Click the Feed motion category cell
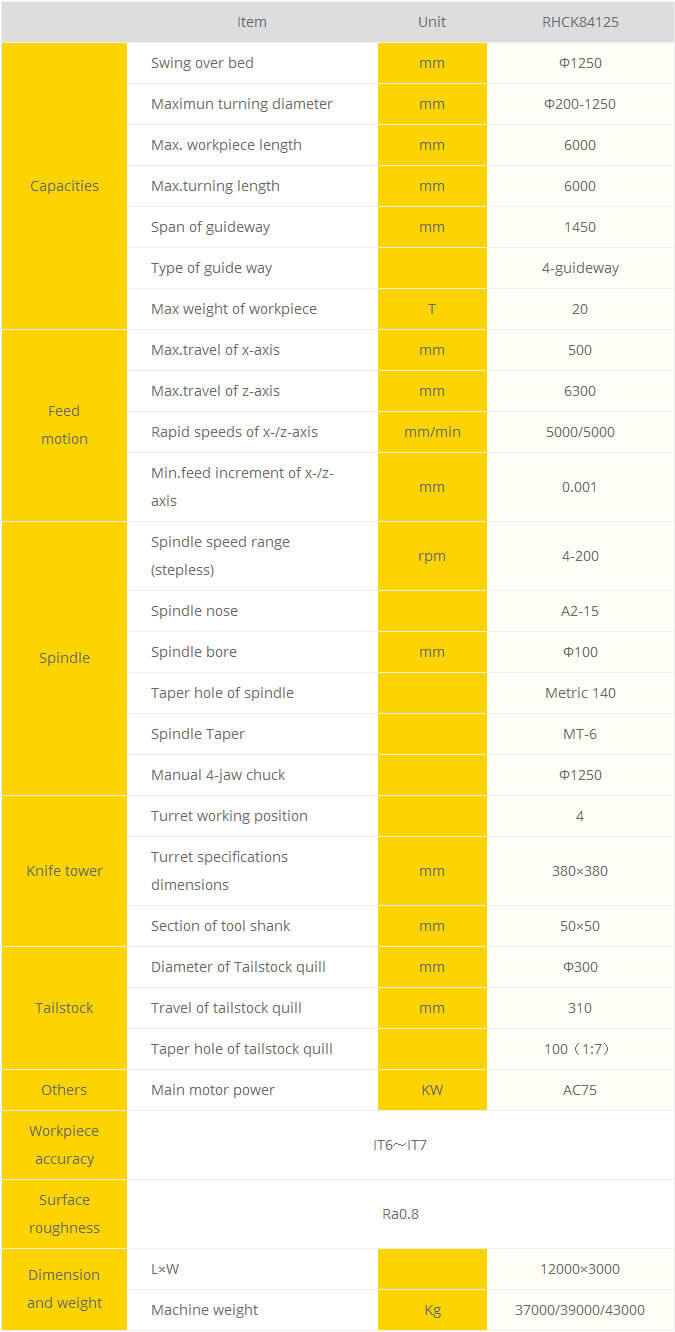This screenshot has height=1332, width=675. 64,425
